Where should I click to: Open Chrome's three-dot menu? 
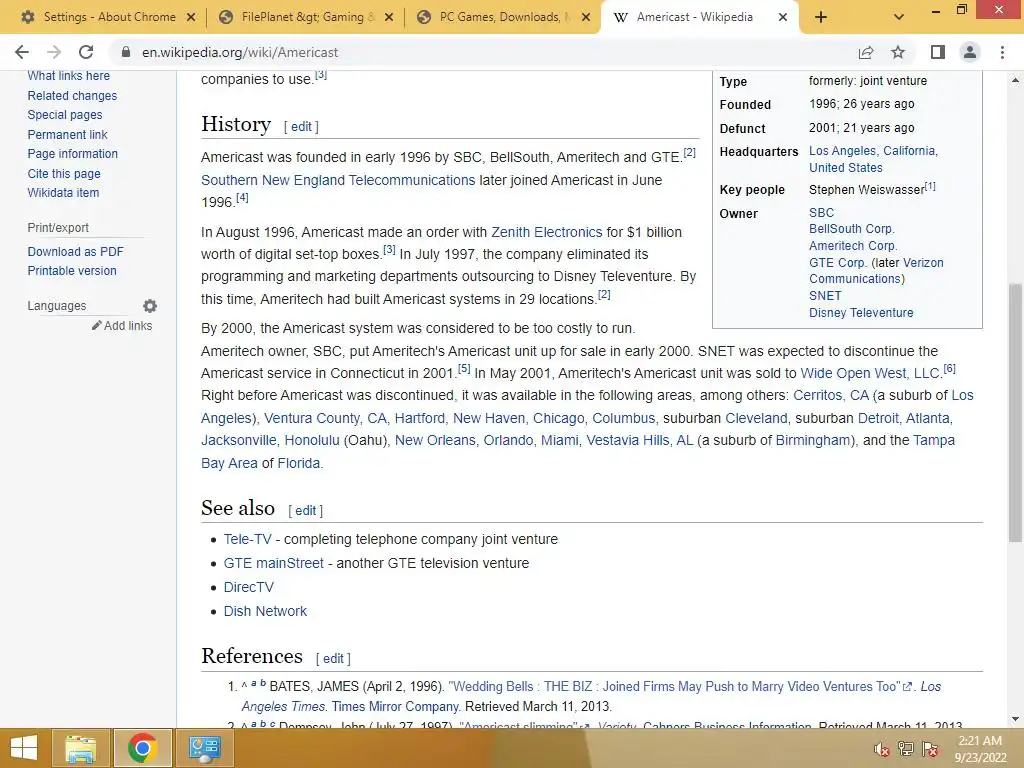point(1002,52)
